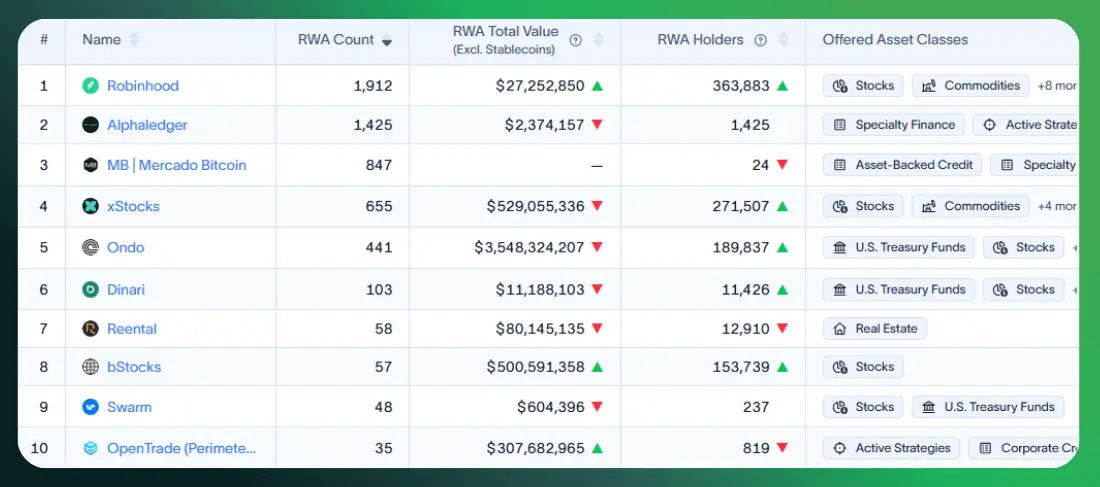Screen dimensions: 1100x487
Task: Click Active Strategies tag in OpenTrade row
Action: point(891,448)
